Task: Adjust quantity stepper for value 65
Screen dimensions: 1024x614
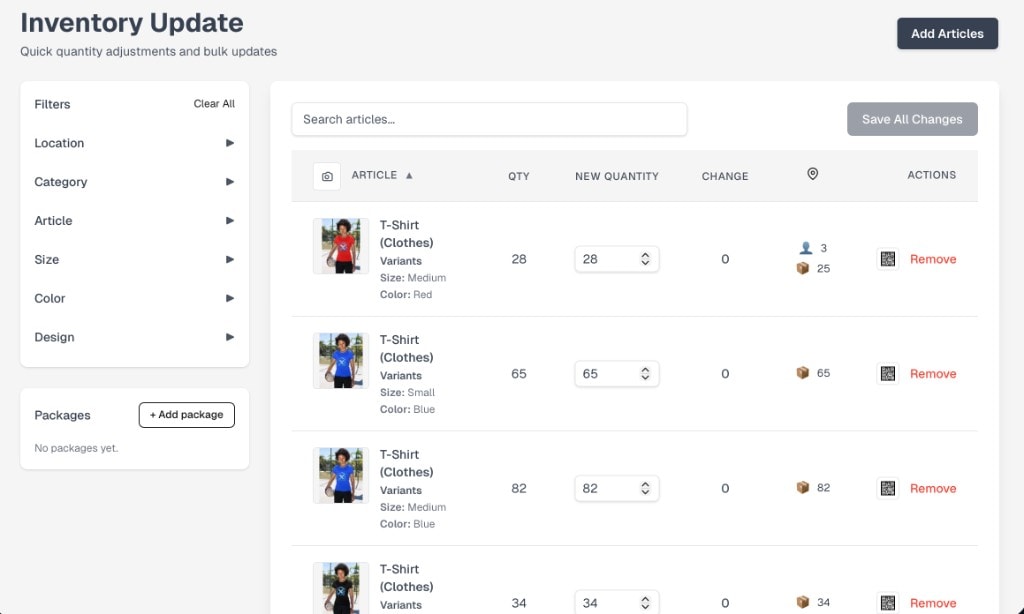Action: (645, 374)
